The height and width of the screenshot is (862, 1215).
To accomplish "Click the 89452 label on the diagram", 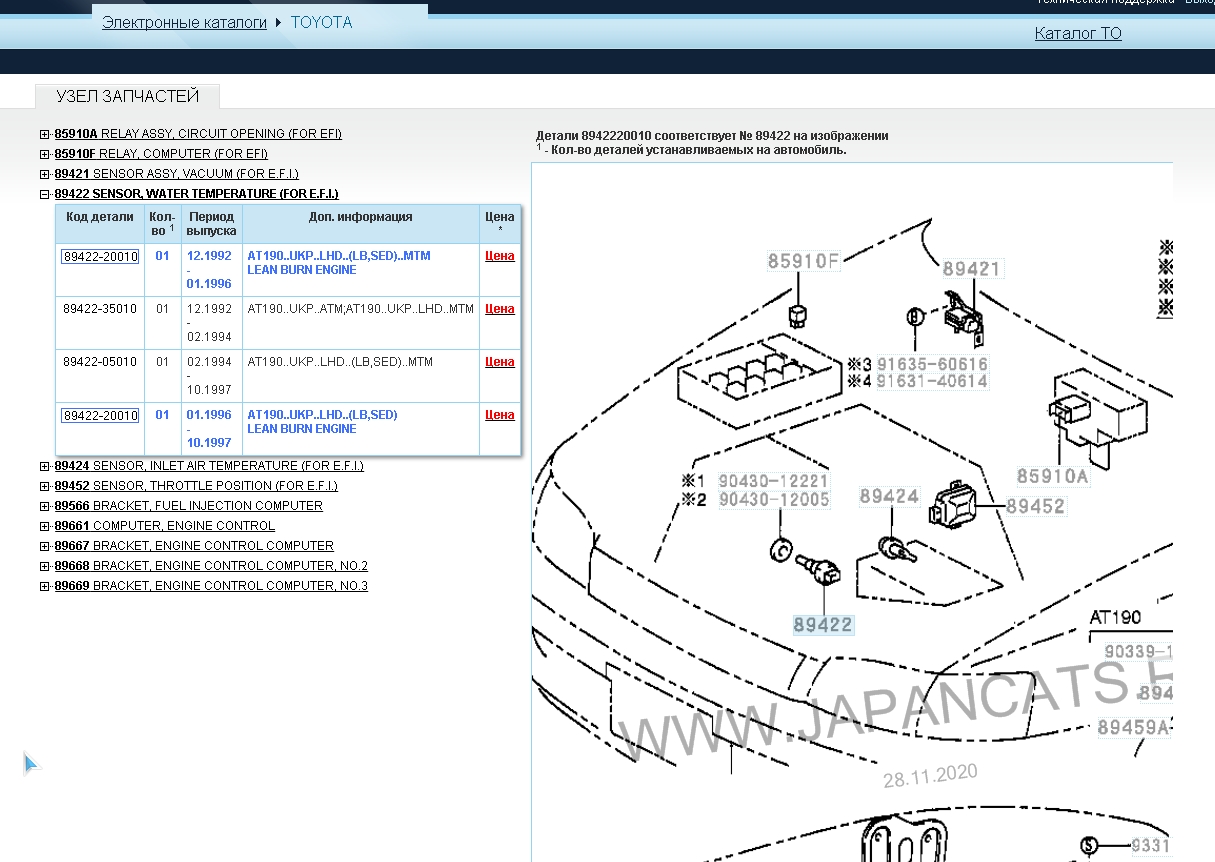I will 1035,507.
